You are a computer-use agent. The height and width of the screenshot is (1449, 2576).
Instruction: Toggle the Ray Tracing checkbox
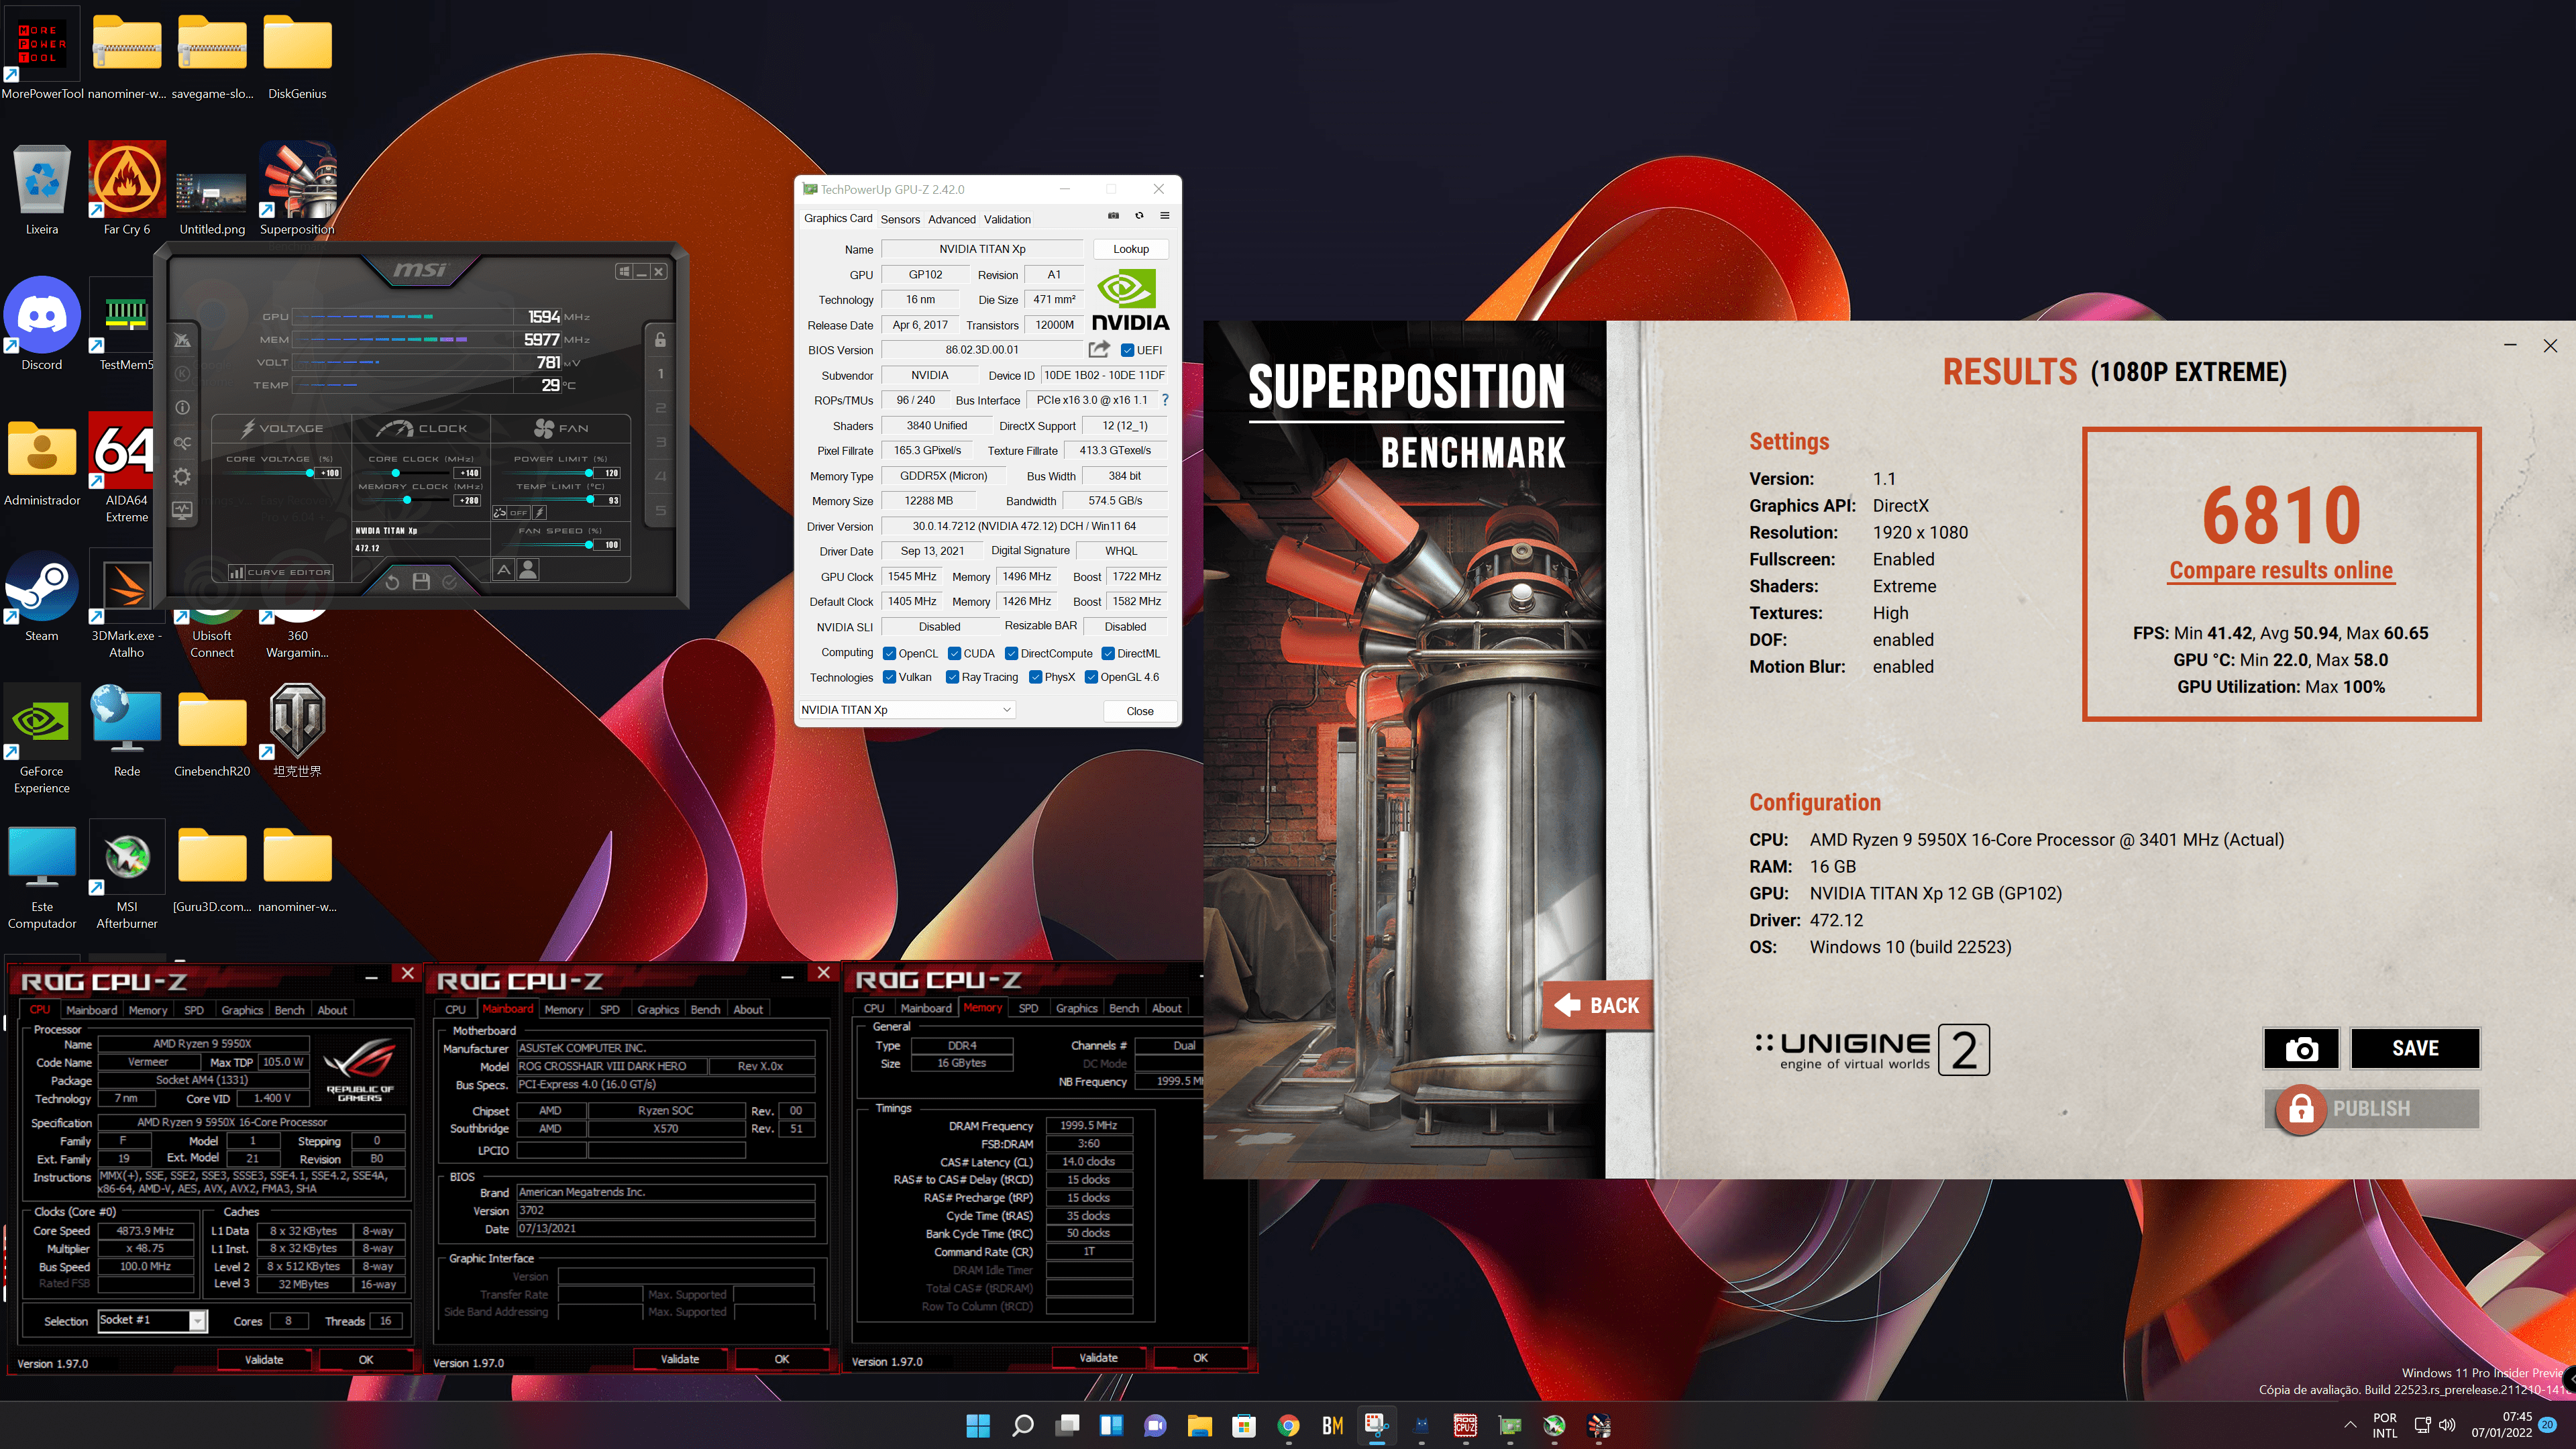point(952,677)
